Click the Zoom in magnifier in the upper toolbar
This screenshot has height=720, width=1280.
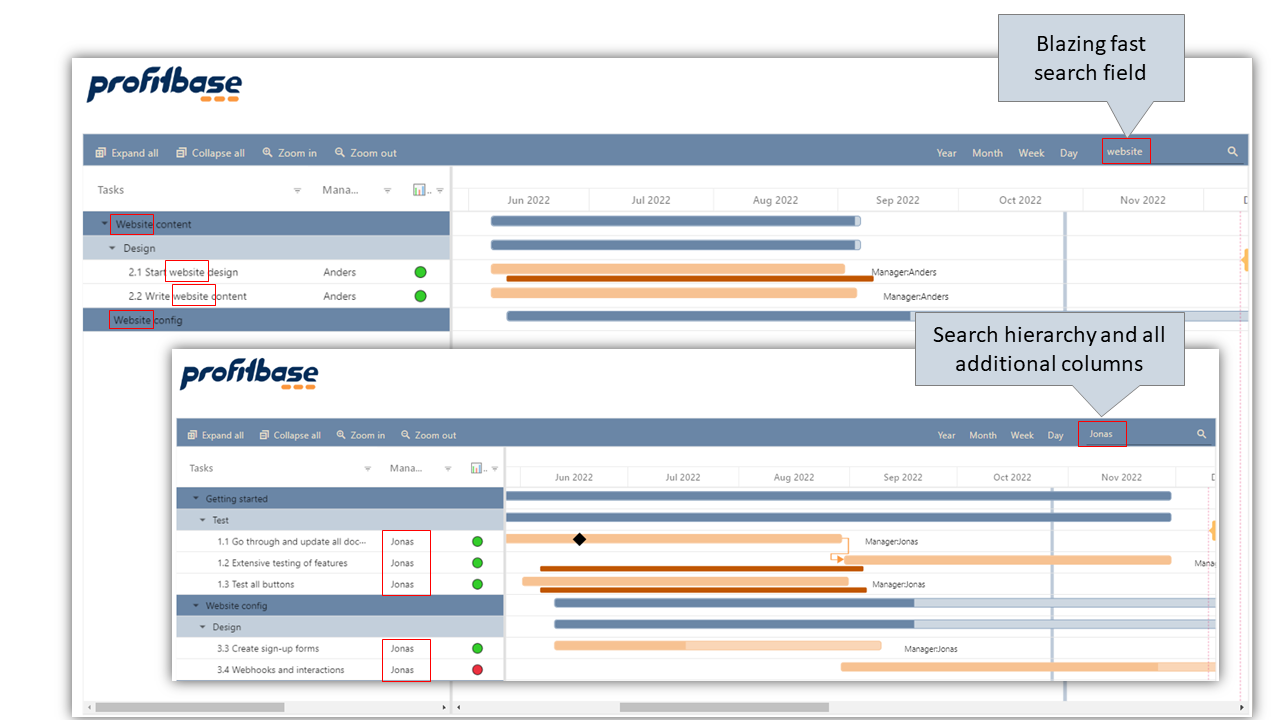268,153
